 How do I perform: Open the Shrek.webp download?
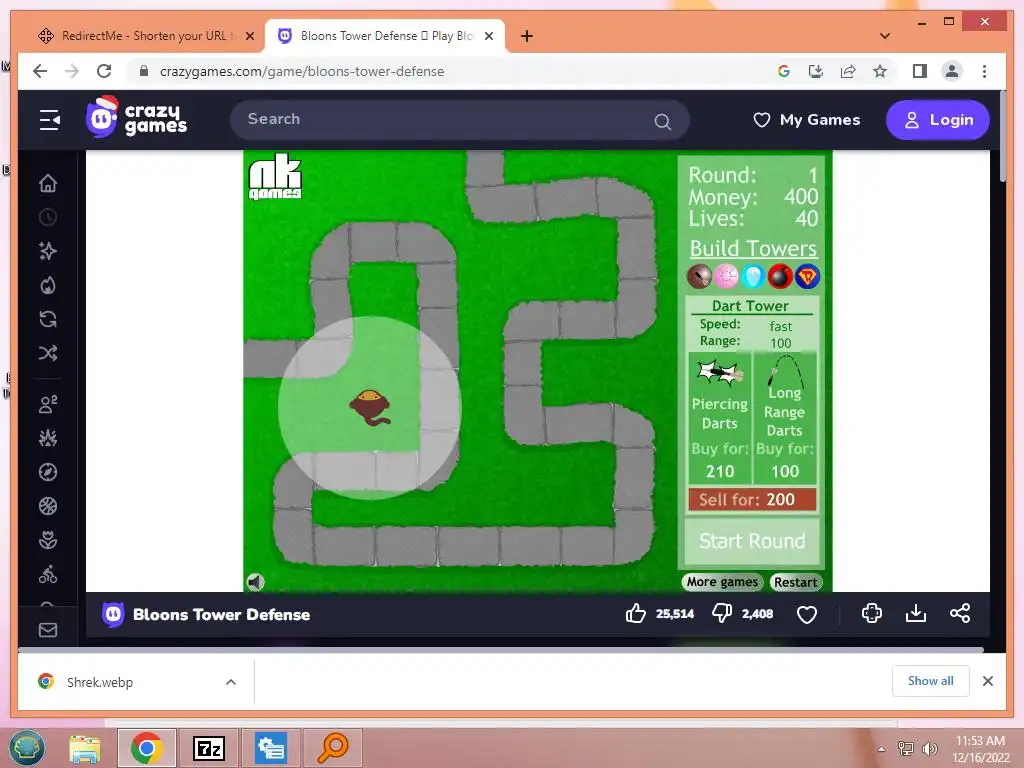(x=99, y=682)
